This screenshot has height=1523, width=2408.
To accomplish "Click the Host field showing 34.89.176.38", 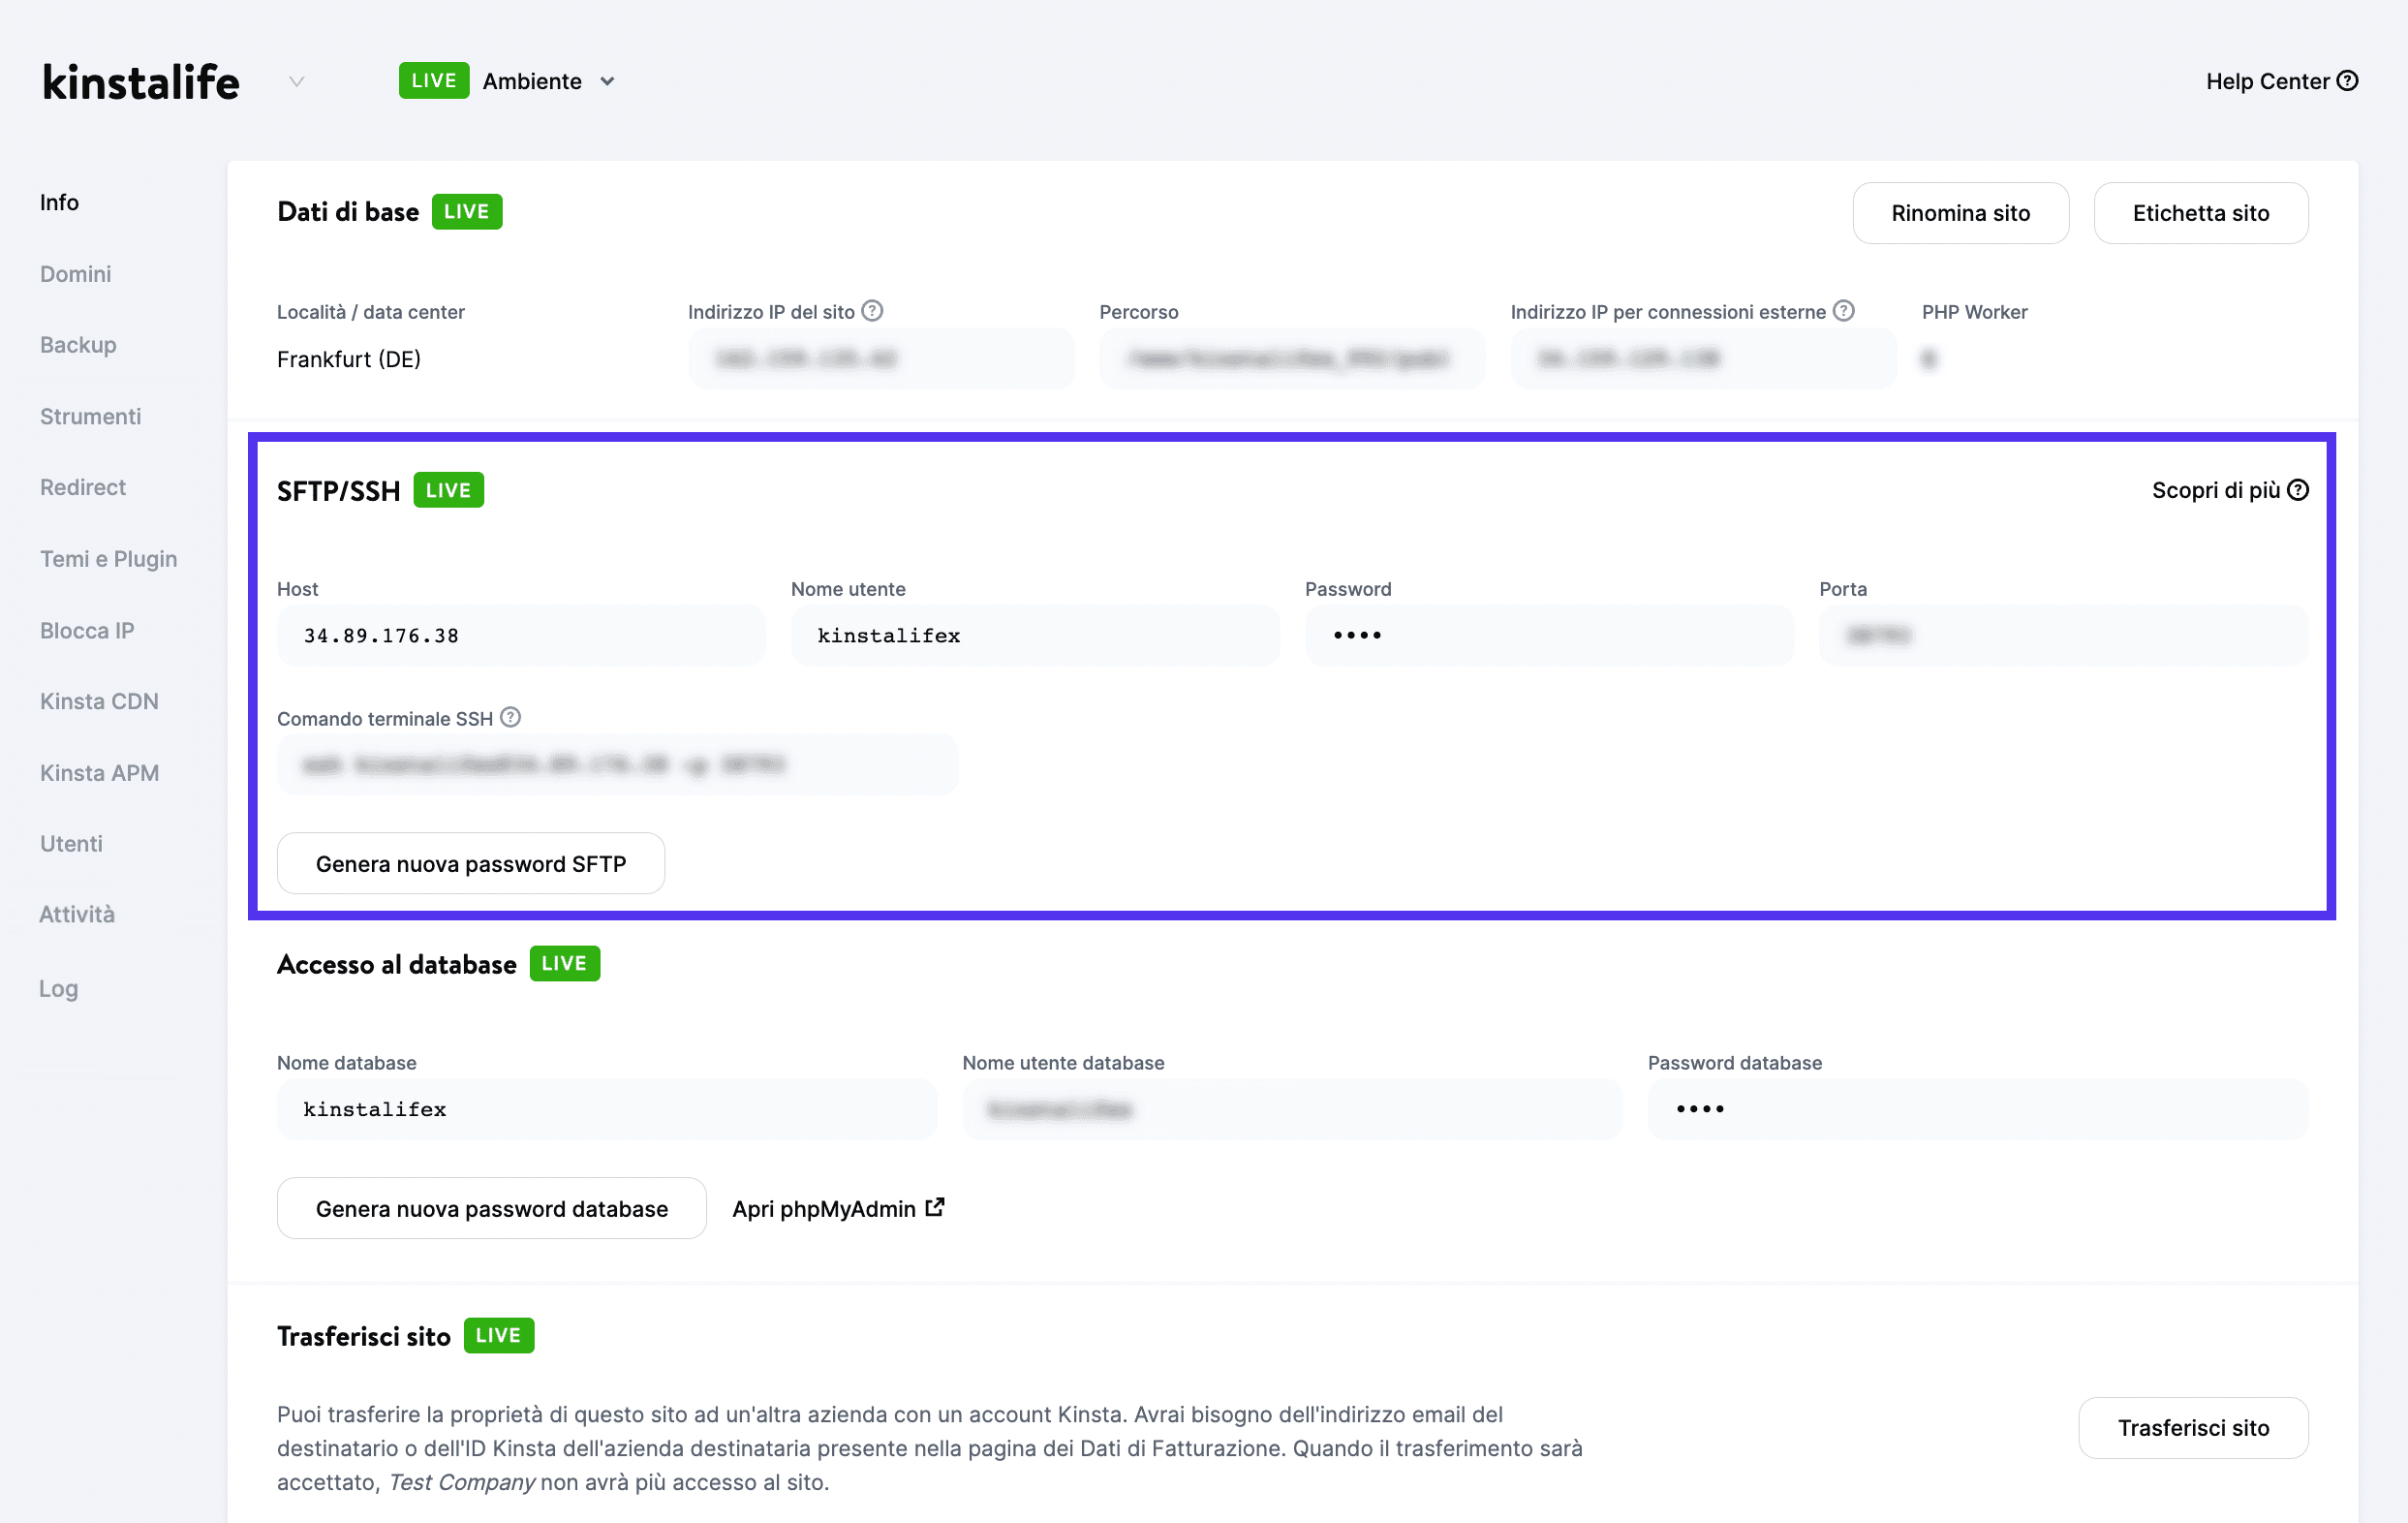I will click(x=521, y=634).
